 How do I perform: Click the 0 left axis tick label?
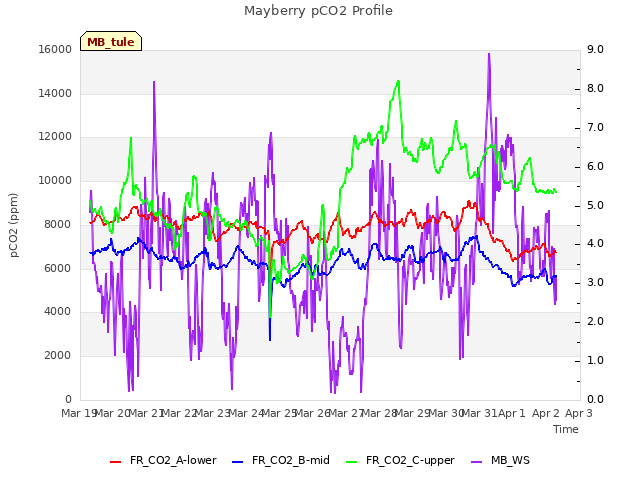point(68,399)
